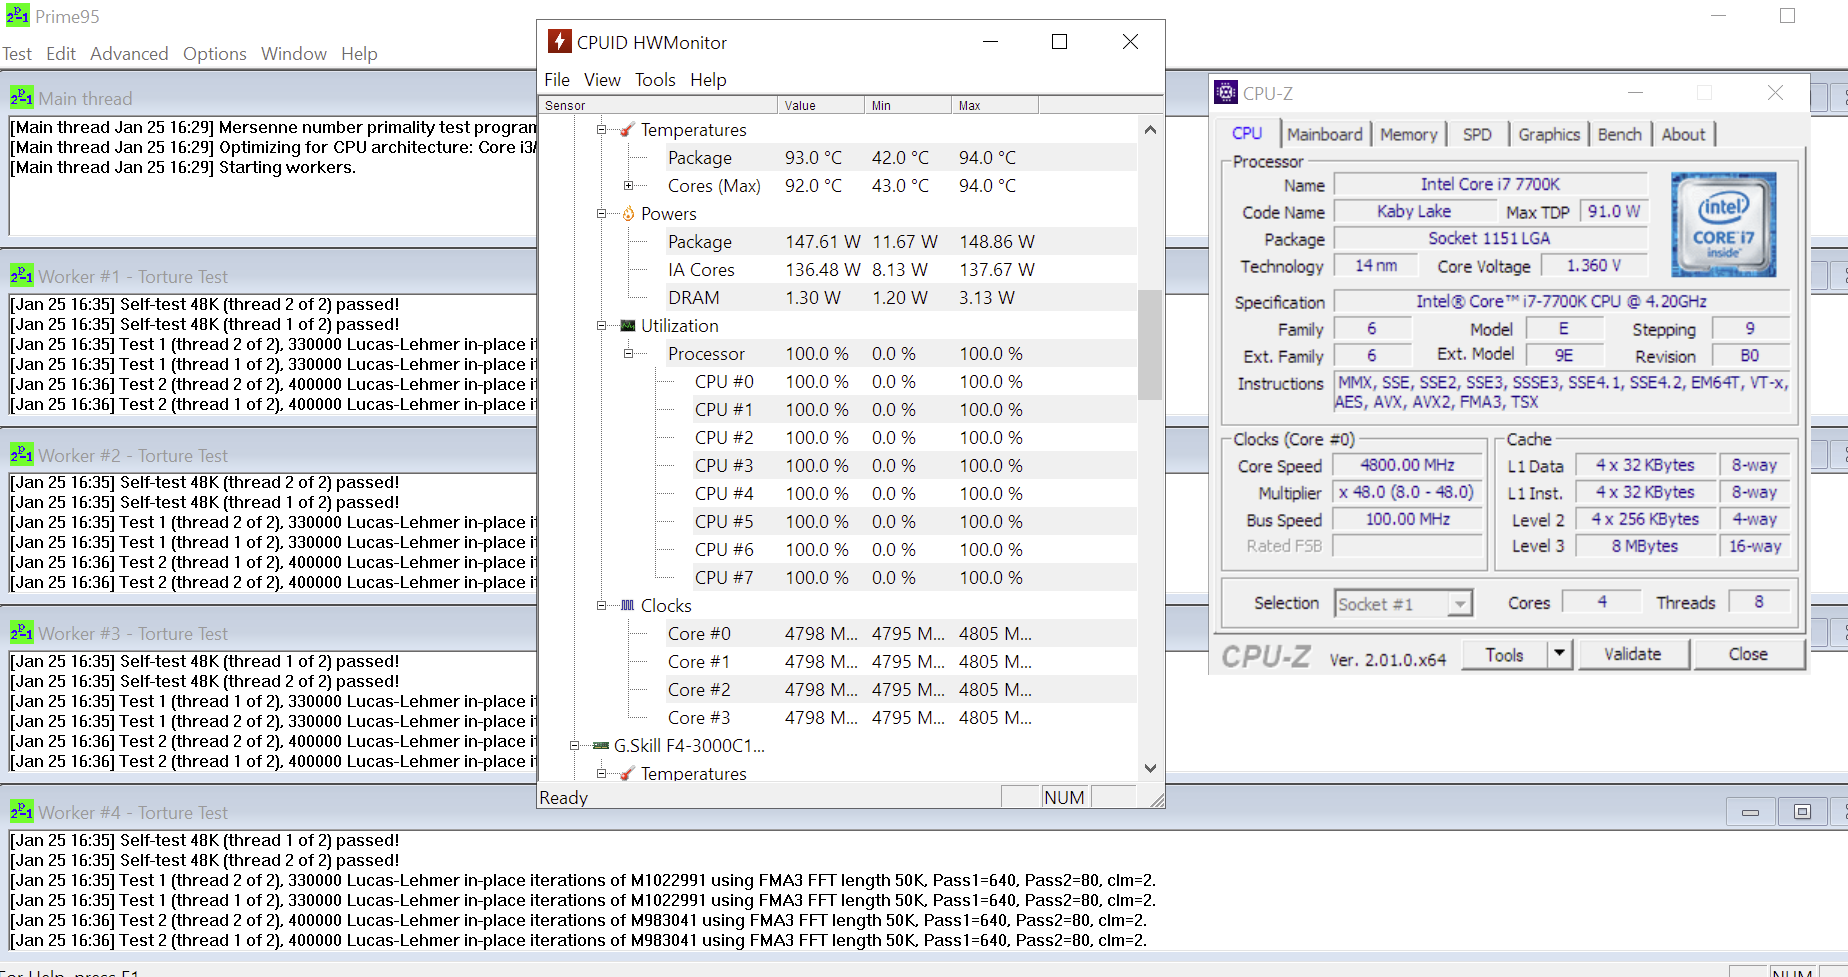Screen dimensions: 1848x977
Task: Switch to the Graphics tab in CPU-Z
Action: point(1549,135)
